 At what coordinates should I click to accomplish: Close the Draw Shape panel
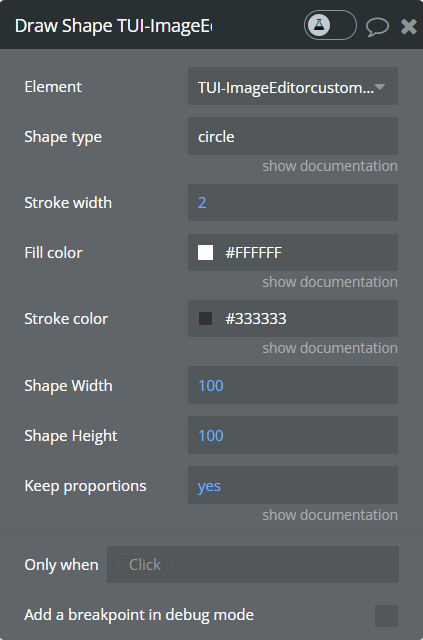(x=408, y=26)
